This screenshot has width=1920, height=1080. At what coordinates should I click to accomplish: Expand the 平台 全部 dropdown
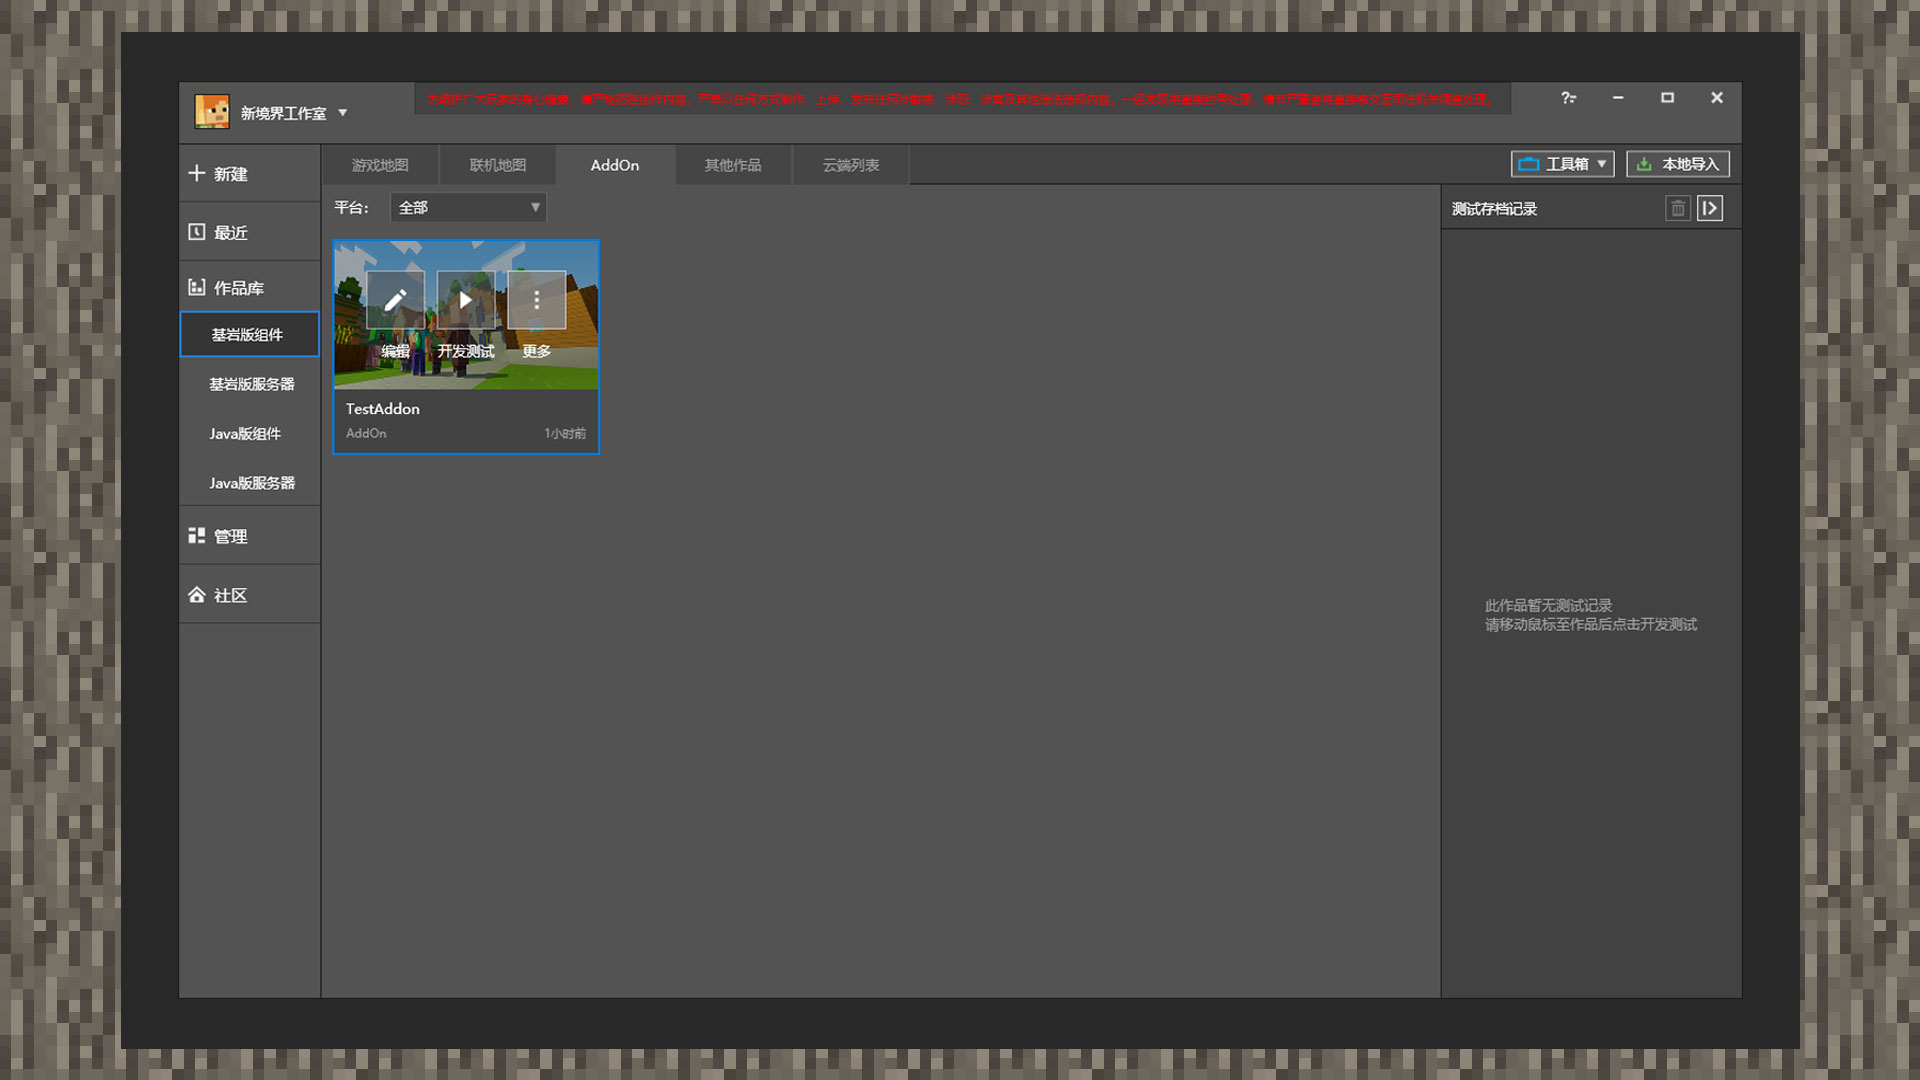tap(468, 207)
